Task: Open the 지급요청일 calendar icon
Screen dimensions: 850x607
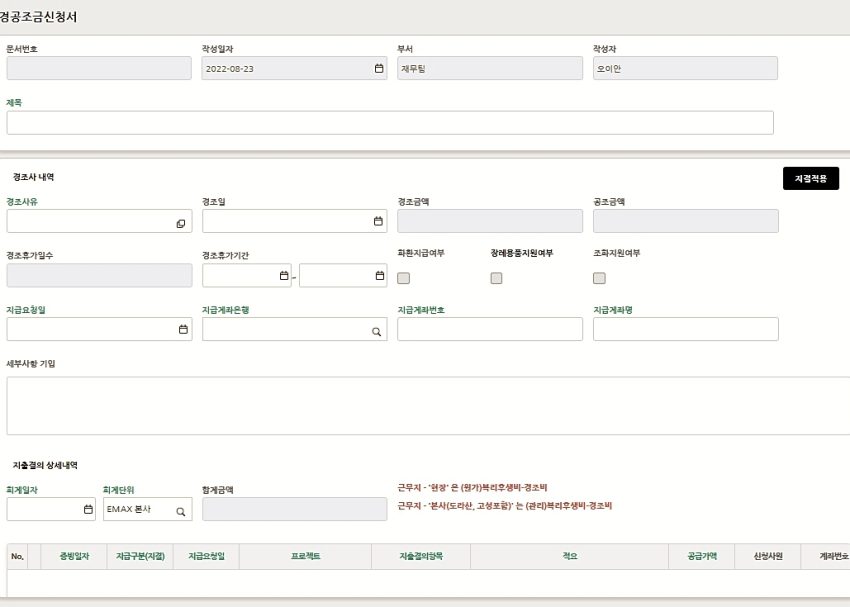Action: (x=183, y=329)
